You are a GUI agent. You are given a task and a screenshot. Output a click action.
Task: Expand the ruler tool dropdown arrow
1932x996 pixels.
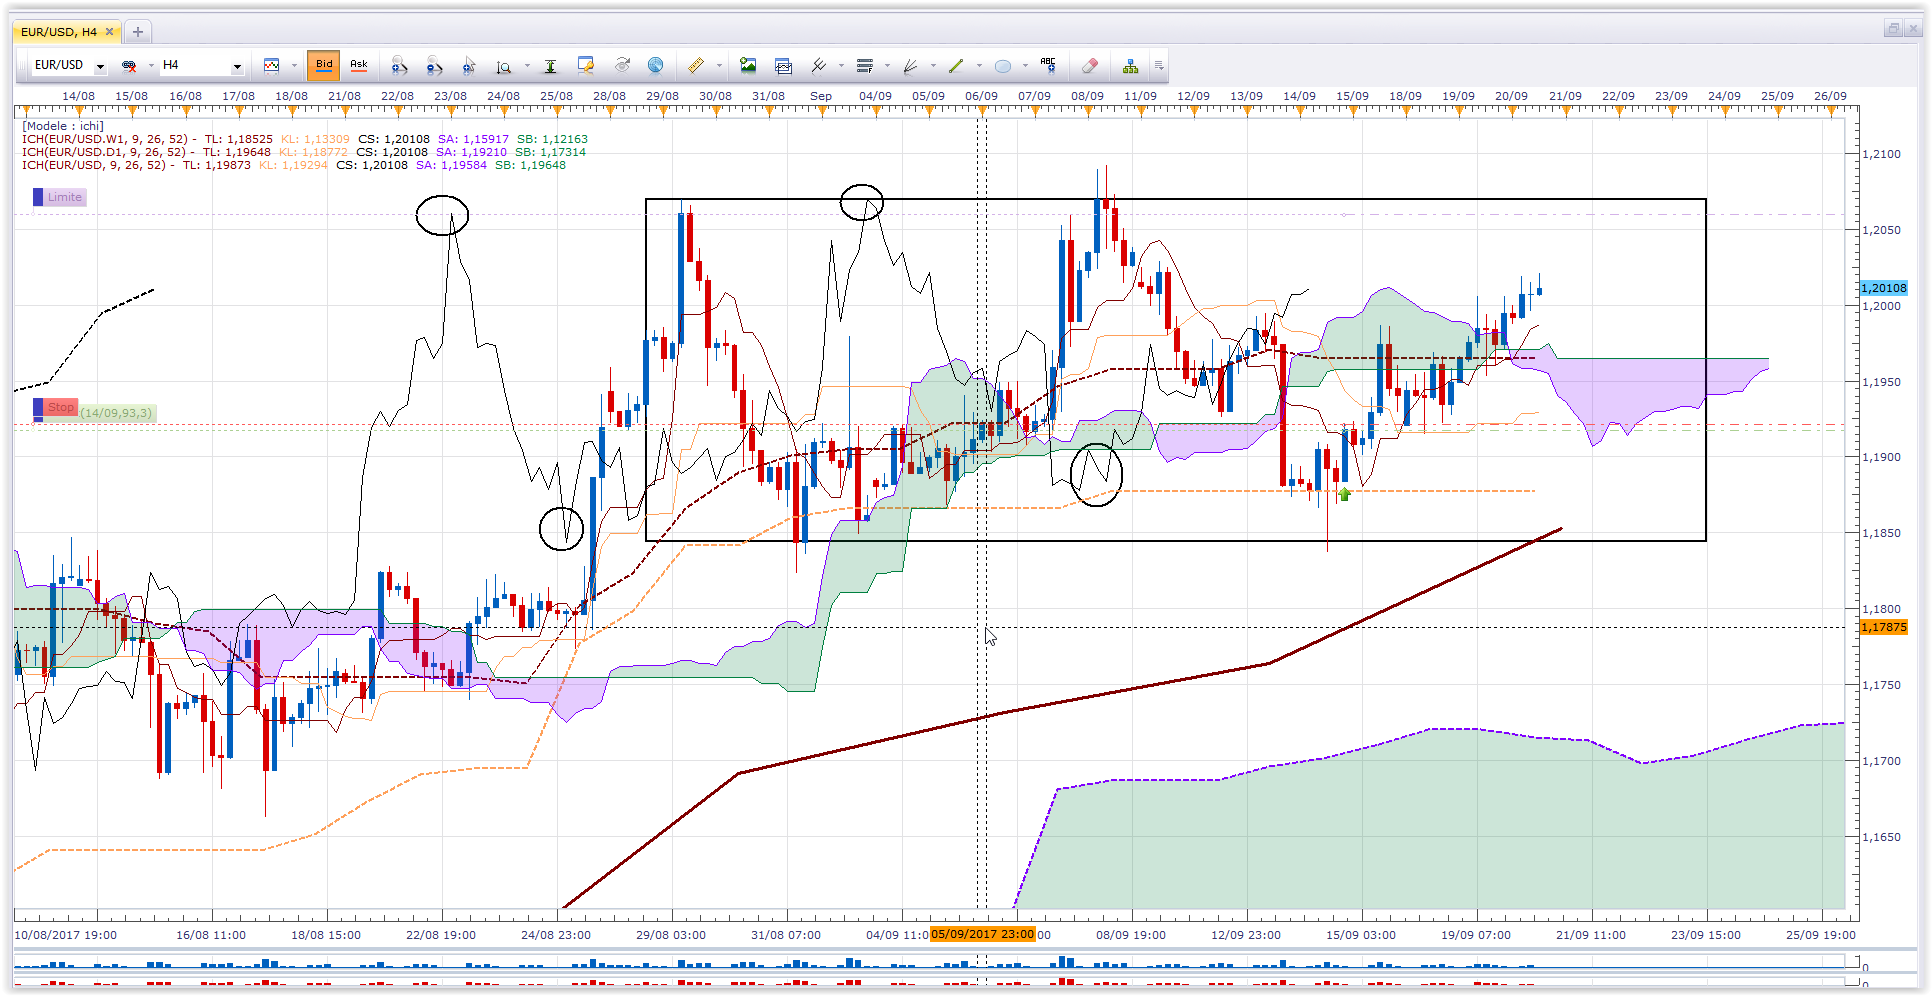[719, 66]
